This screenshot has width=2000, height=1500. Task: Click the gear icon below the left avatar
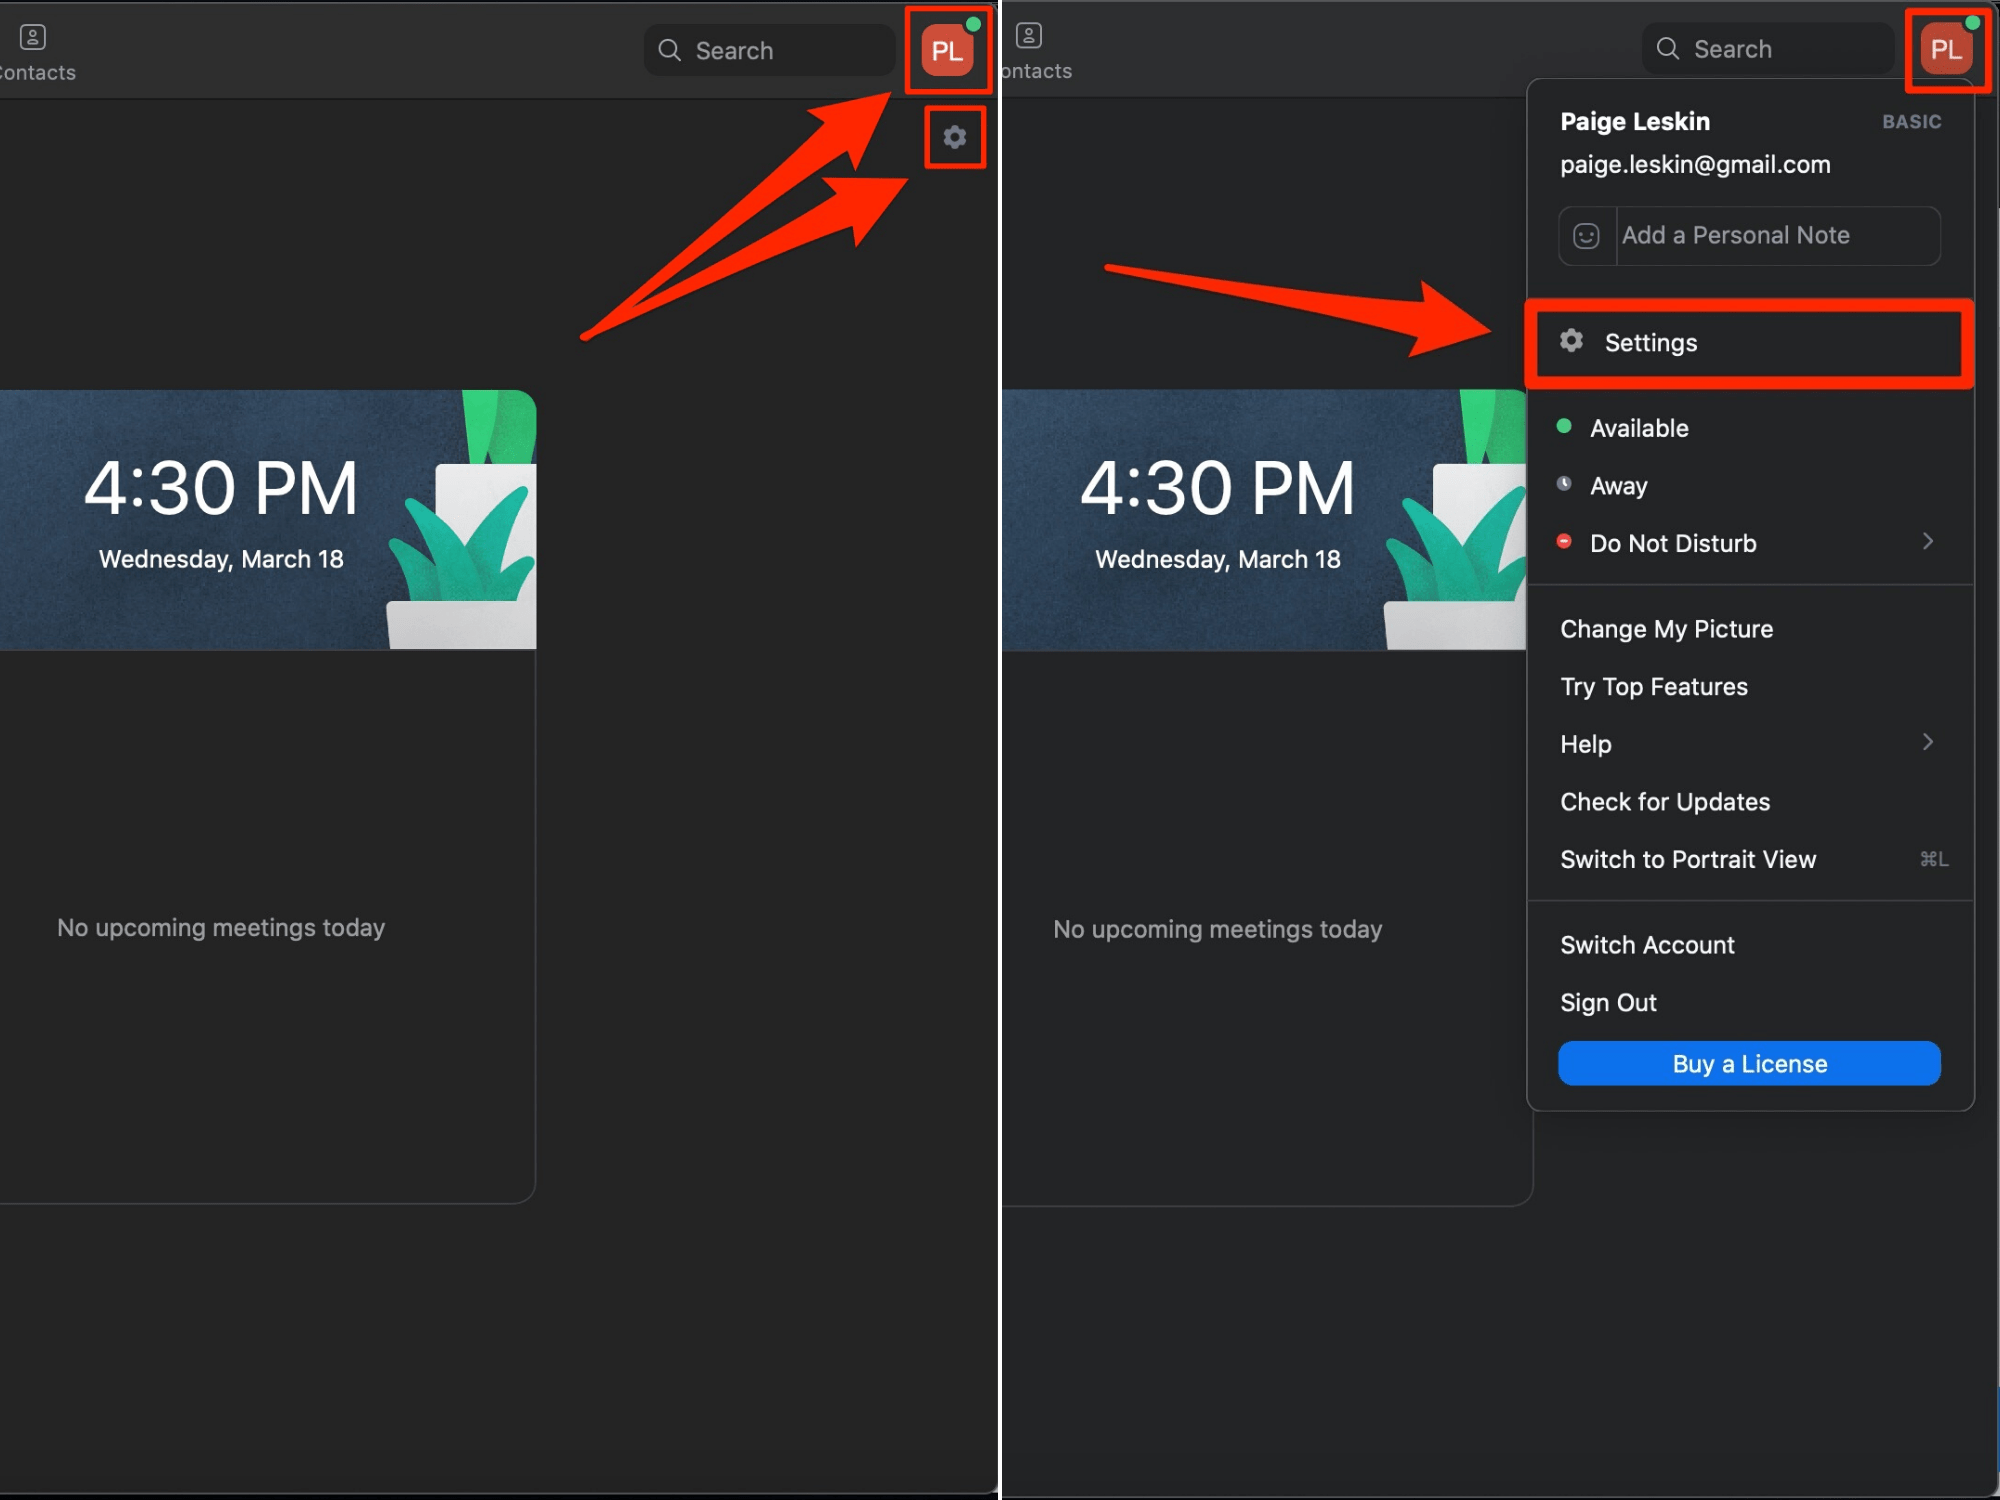click(955, 137)
